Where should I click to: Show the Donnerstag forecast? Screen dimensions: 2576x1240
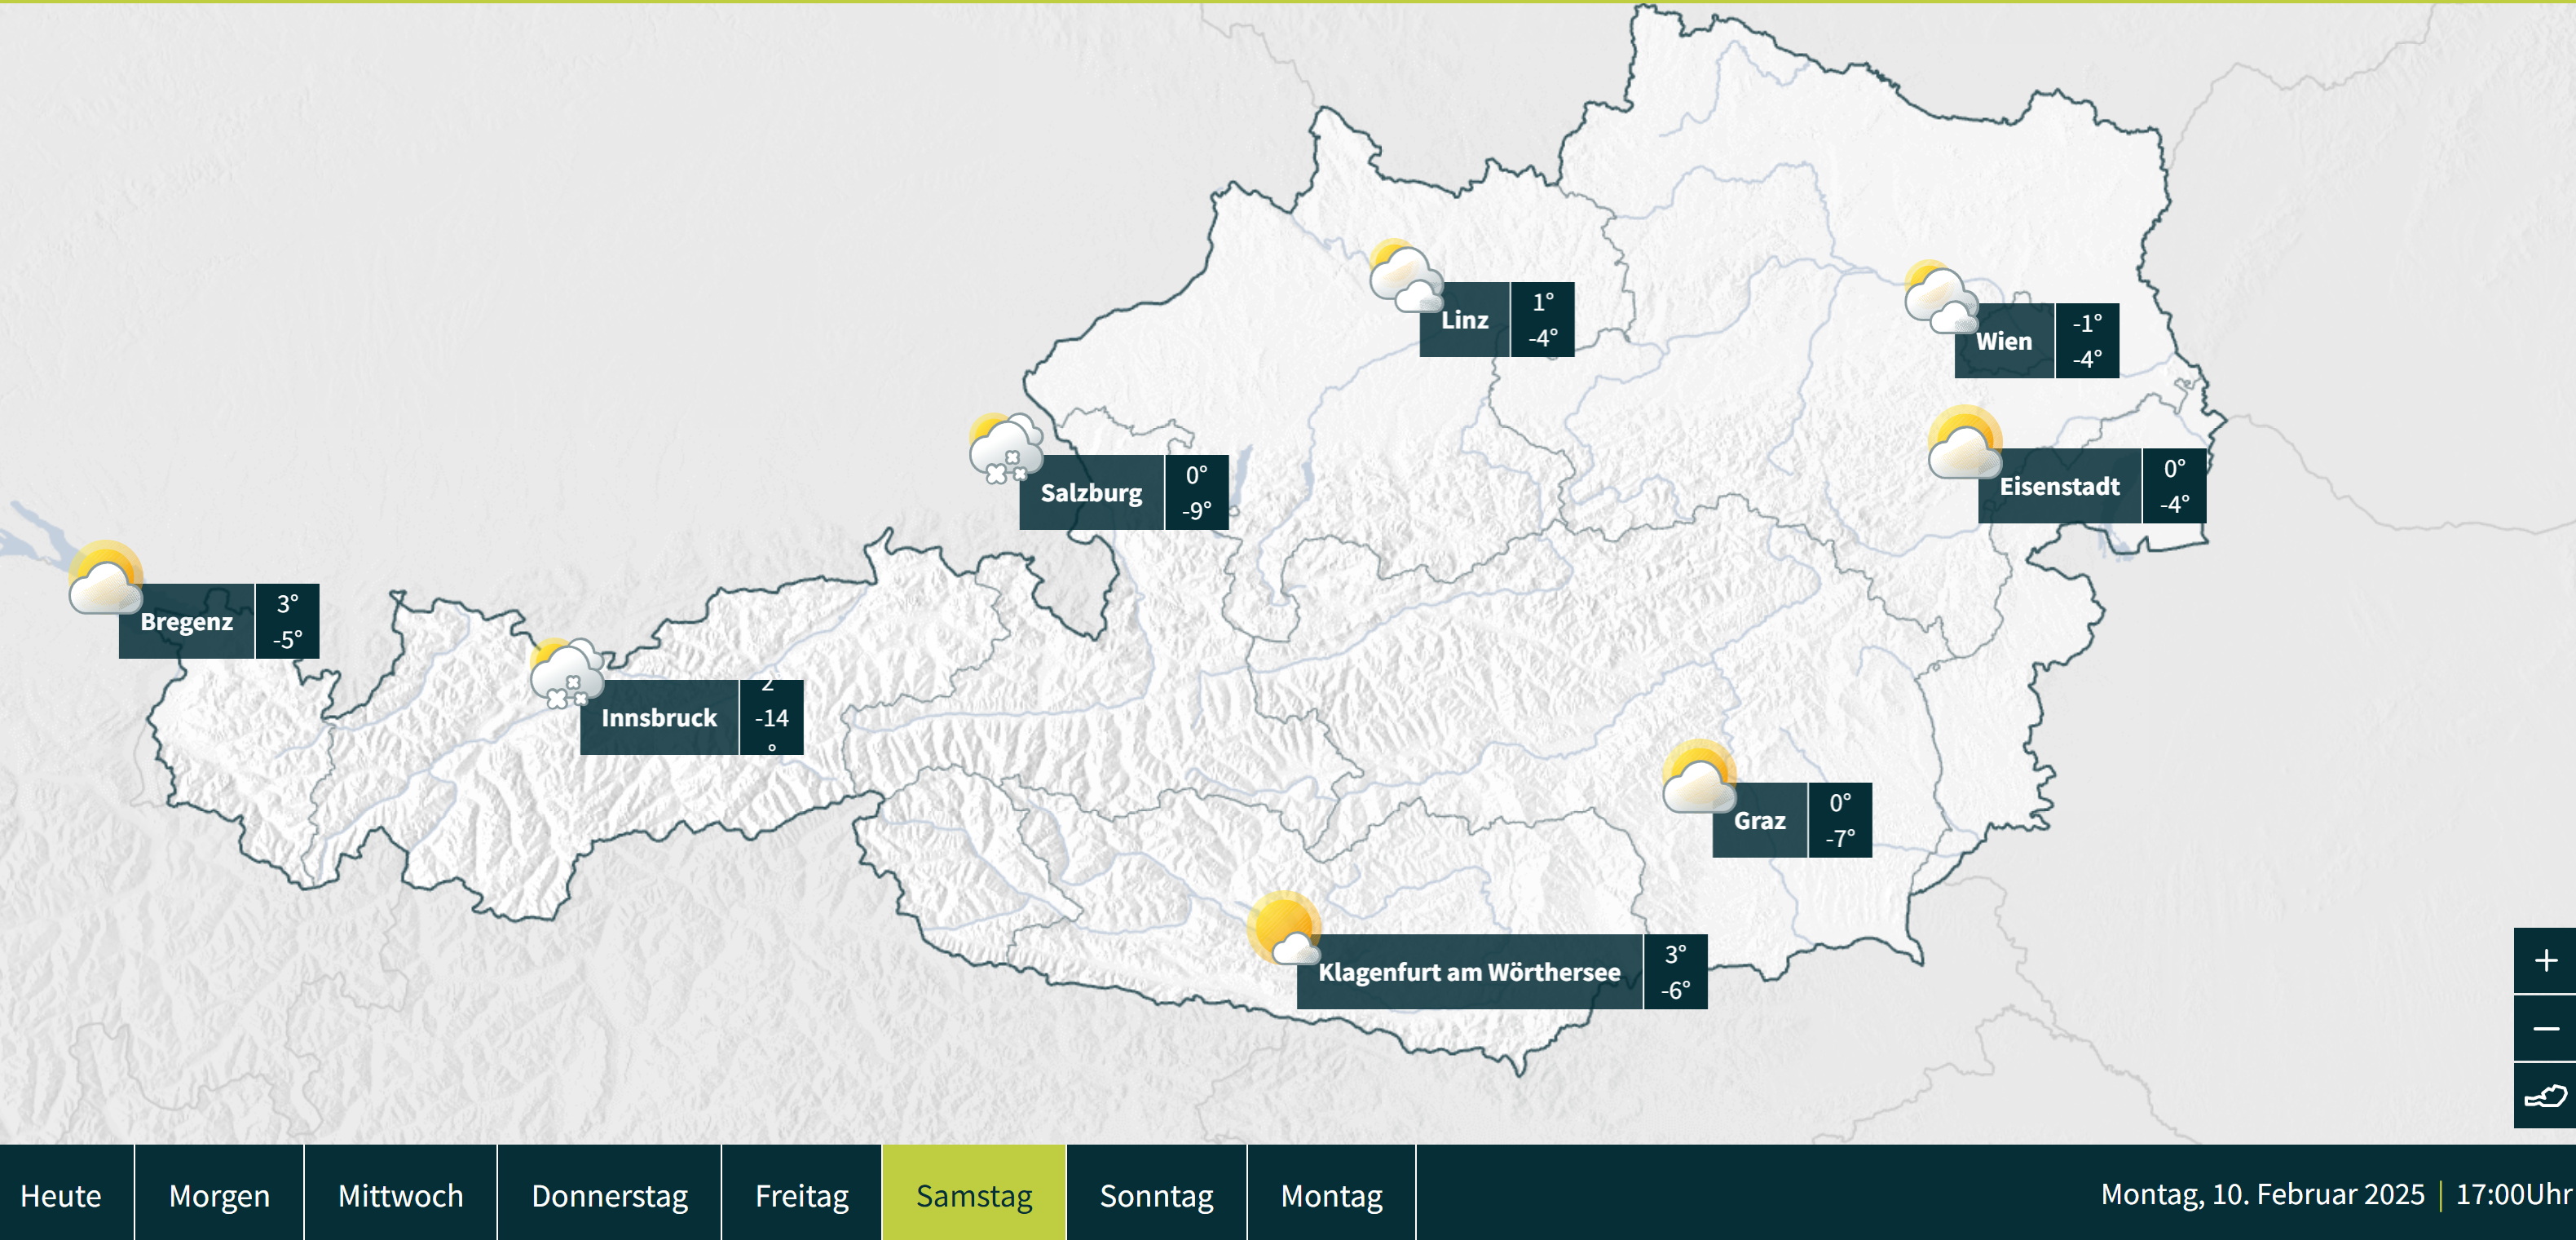coord(609,1195)
